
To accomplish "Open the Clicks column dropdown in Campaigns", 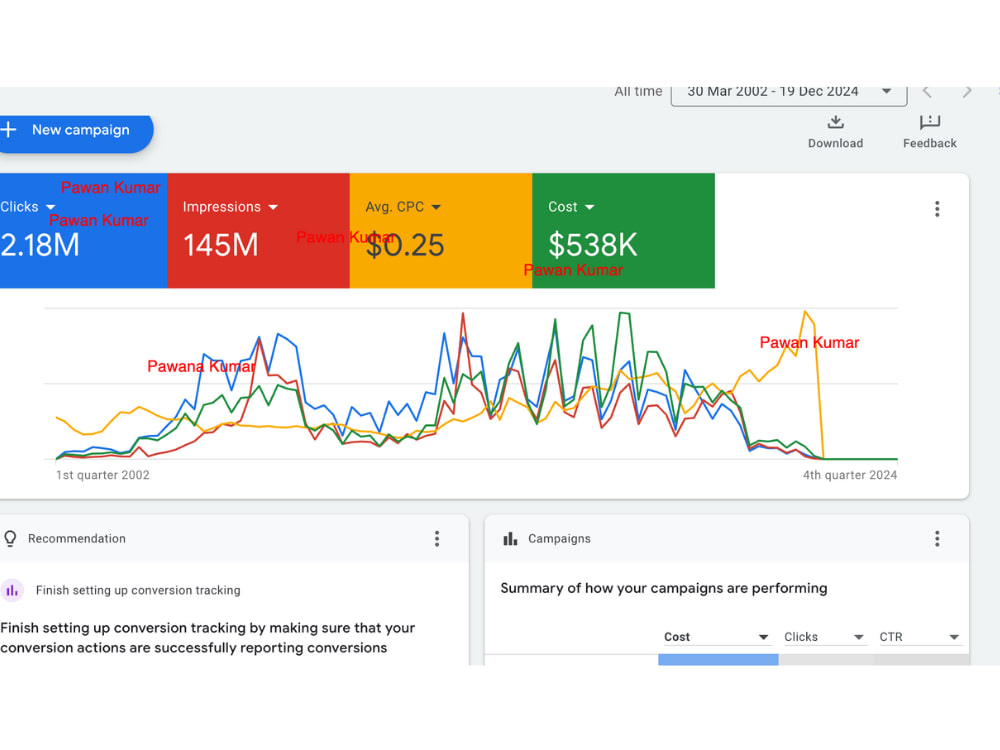I will 825,637.
